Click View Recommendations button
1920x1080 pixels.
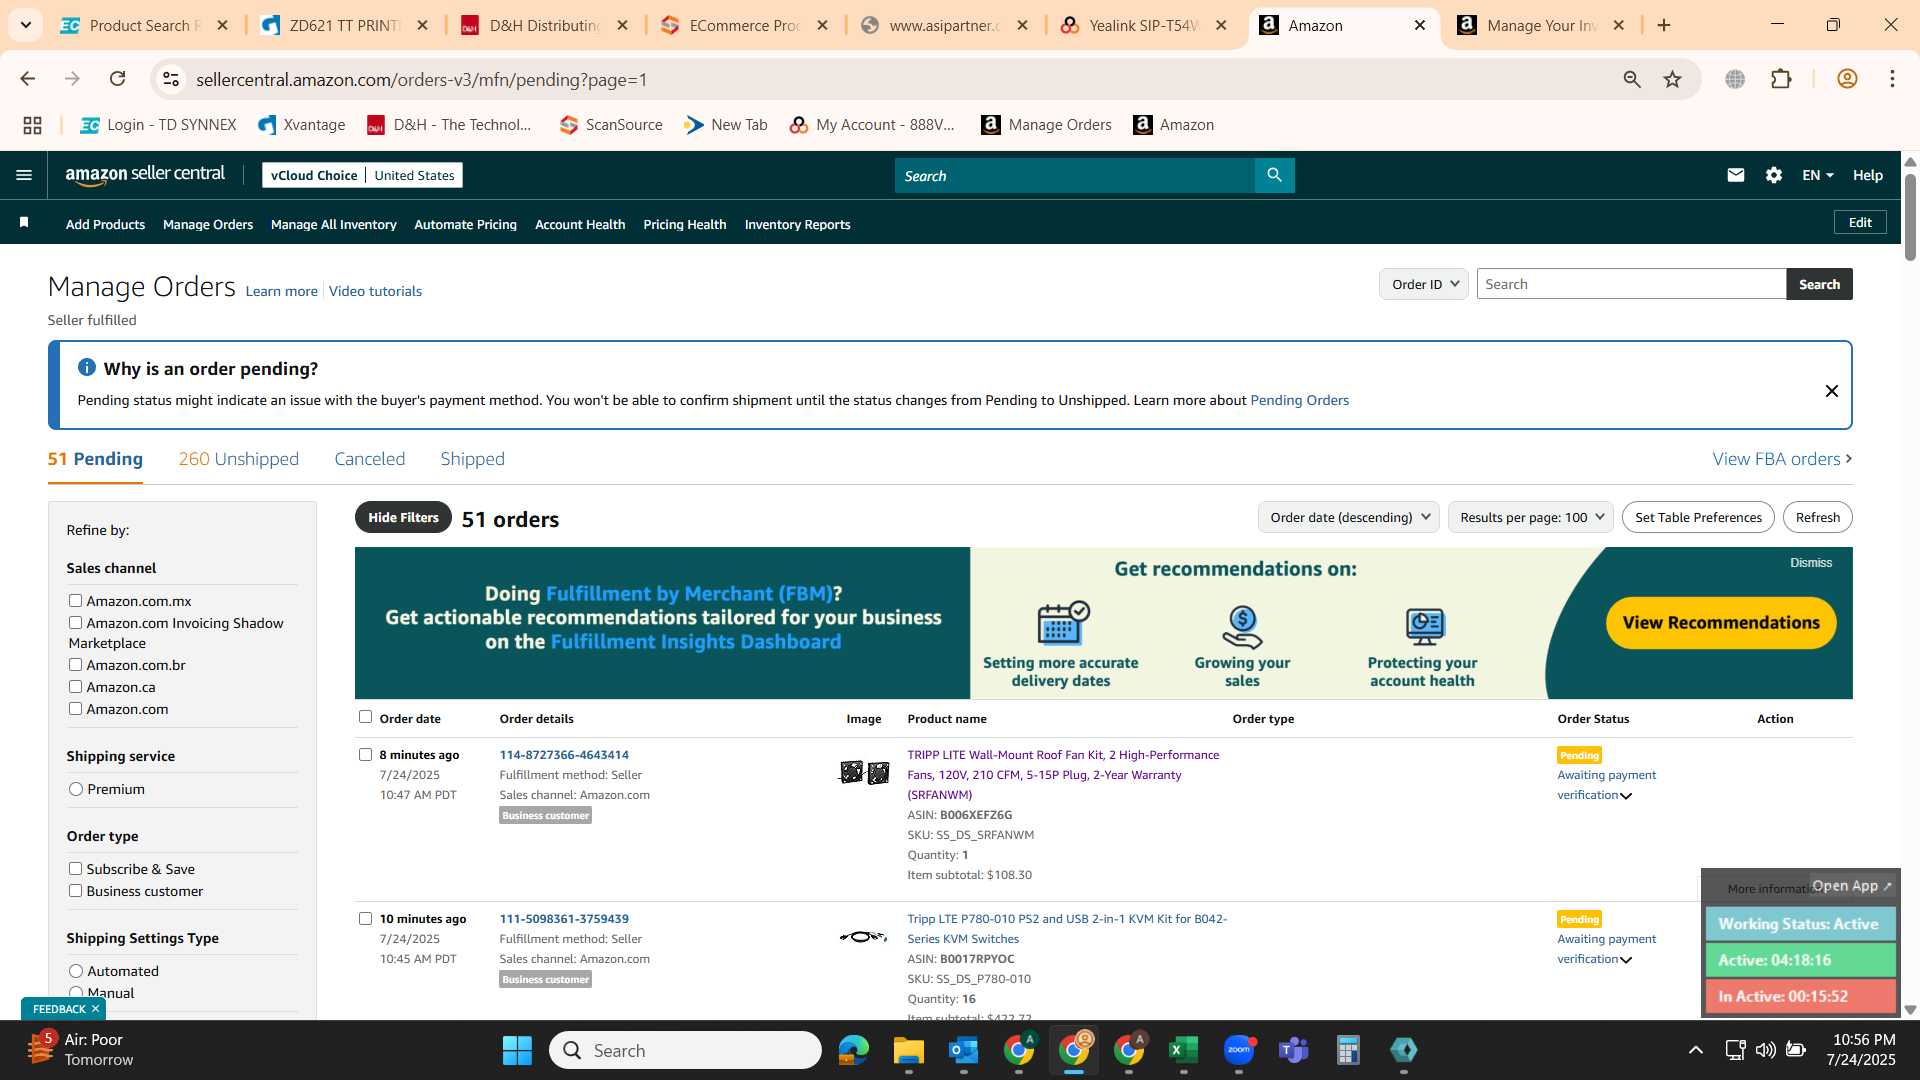(1720, 622)
